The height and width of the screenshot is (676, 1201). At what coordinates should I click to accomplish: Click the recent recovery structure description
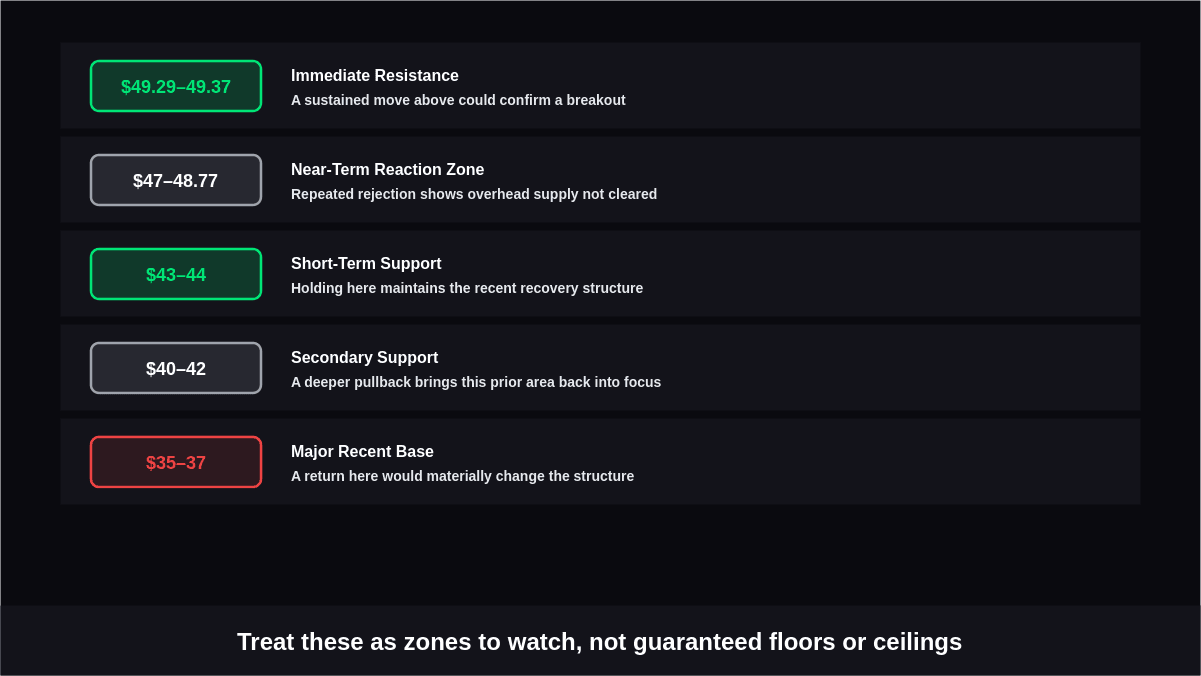[x=467, y=288]
